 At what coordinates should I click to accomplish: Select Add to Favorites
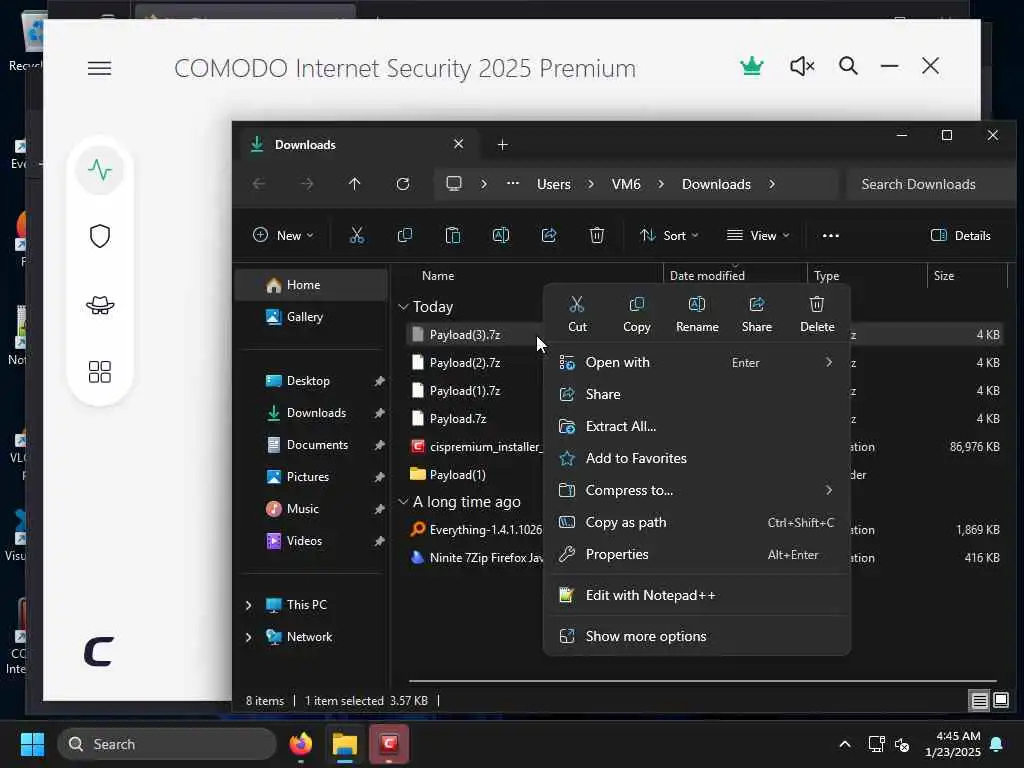click(x=697, y=458)
